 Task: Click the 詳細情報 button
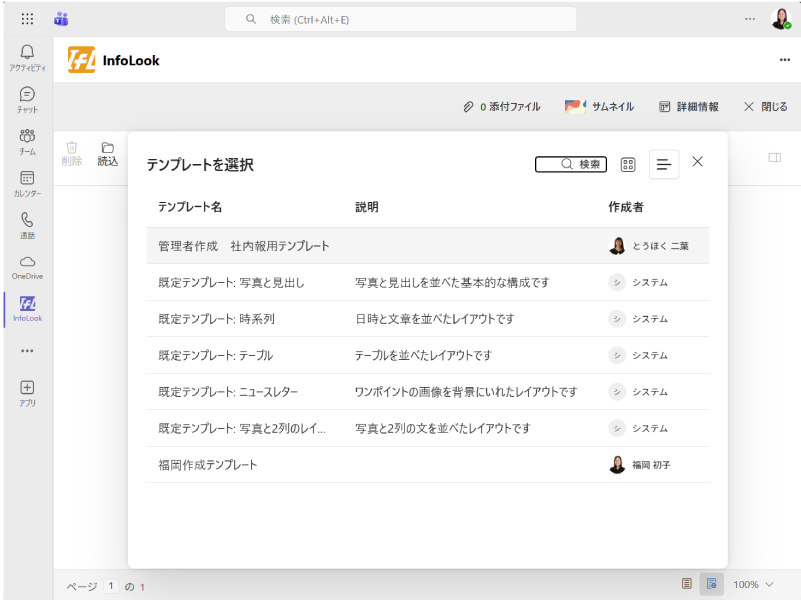click(689, 107)
